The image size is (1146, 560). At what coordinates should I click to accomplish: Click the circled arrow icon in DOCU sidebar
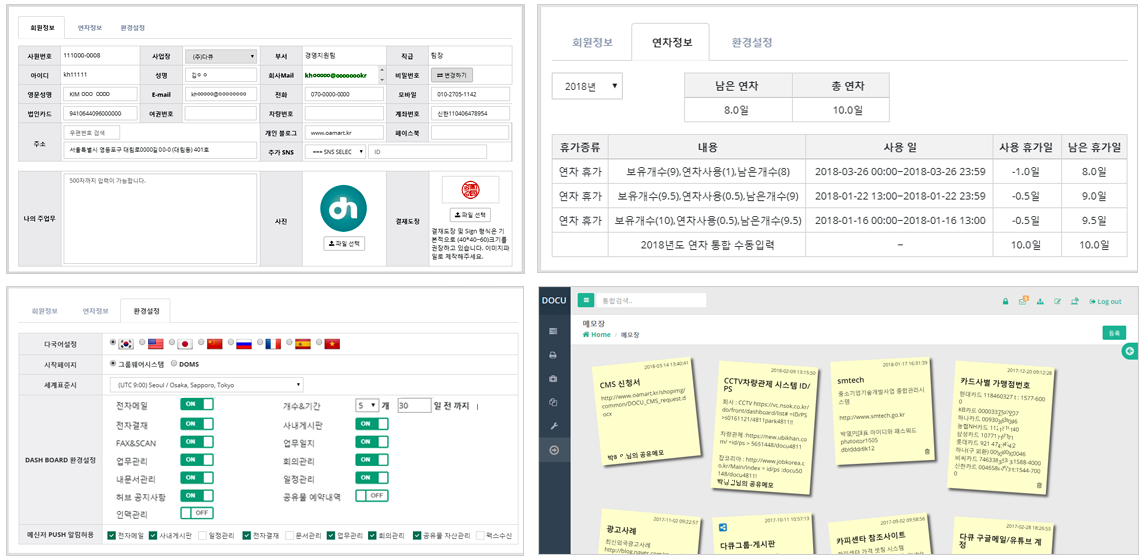(x=553, y=450)
